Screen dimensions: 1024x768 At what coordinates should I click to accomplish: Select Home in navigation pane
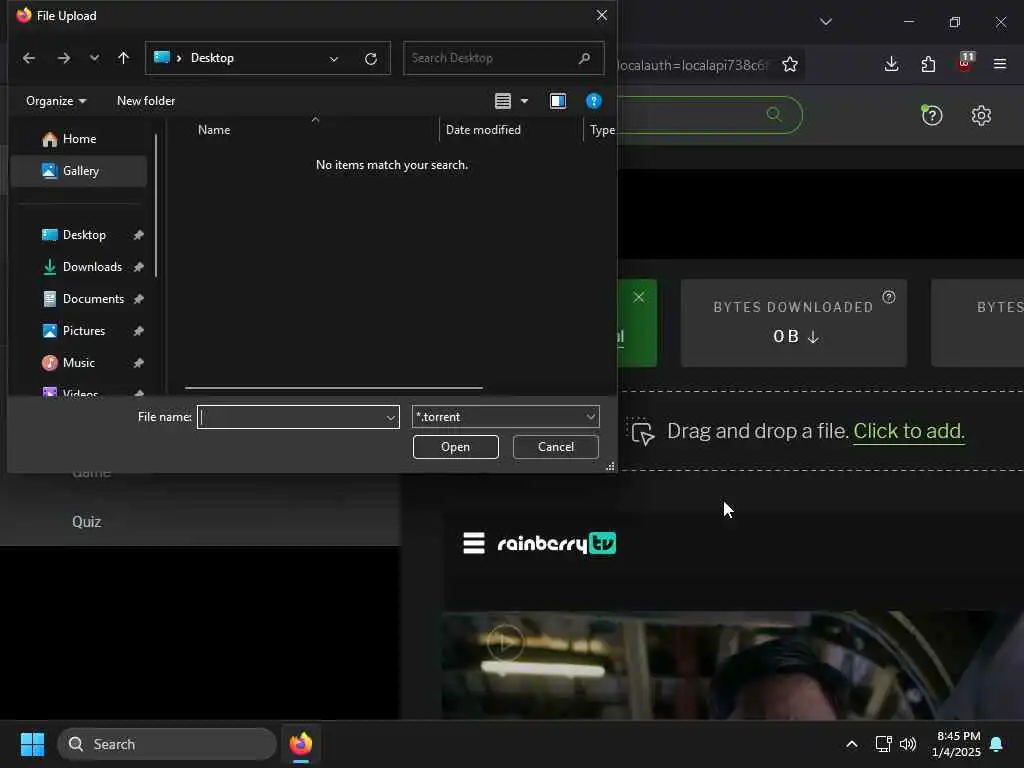click(x=79, y=138)
